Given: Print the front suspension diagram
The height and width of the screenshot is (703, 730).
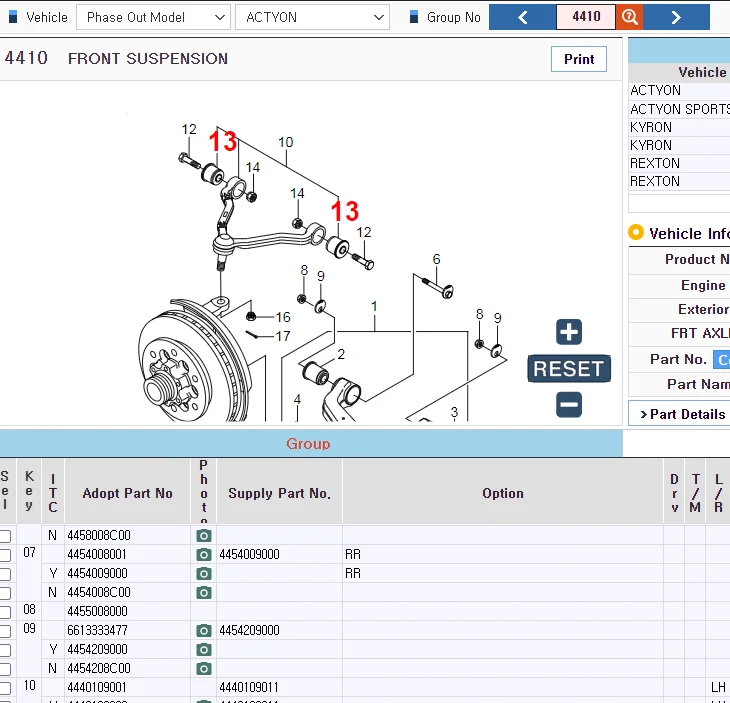Looking at the screenshot, I should (579, 59).
